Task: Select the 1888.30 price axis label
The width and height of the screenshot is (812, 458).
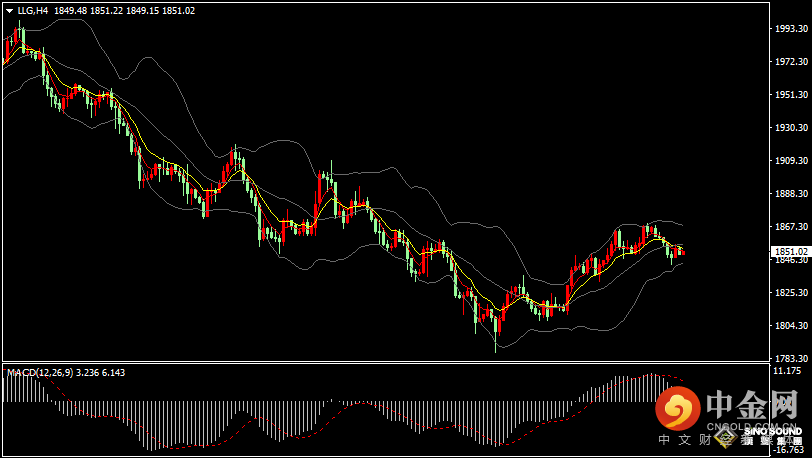Action: pos(790,194)
